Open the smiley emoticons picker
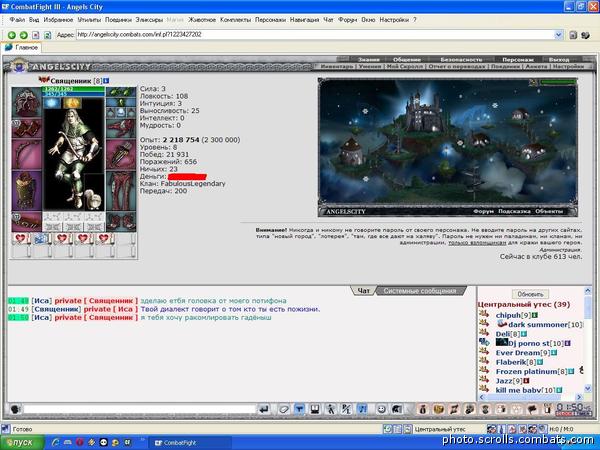This screenshot has height=450, width=600. tap(382, 409)
